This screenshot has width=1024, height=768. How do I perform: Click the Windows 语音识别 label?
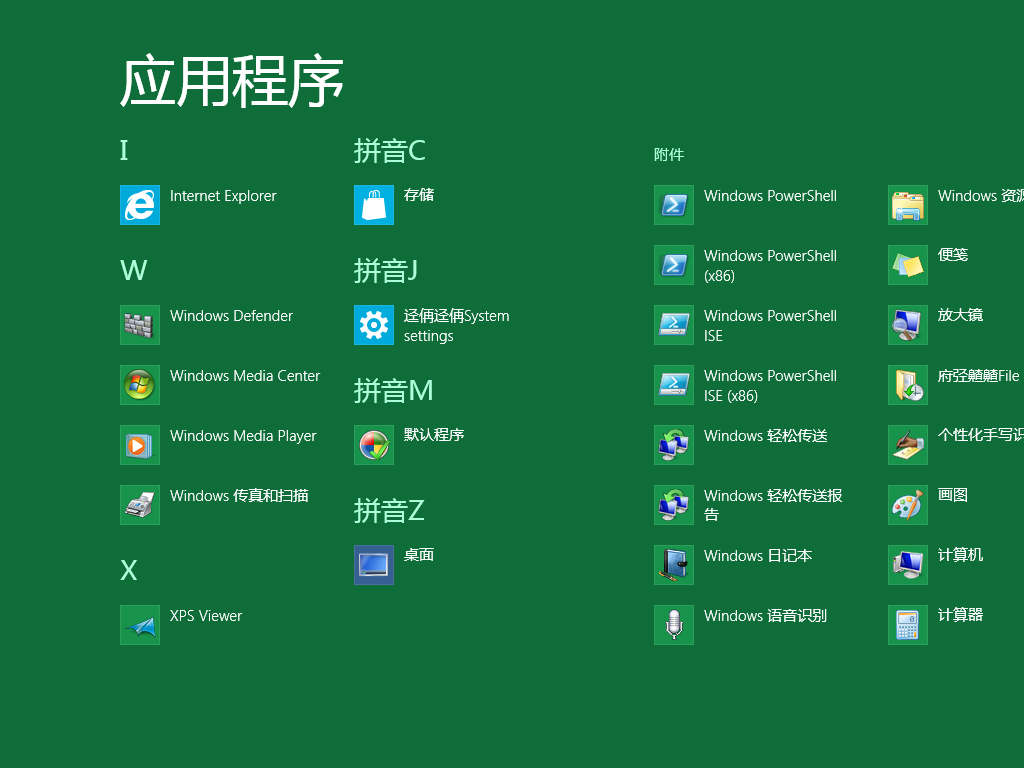[765, 616]
